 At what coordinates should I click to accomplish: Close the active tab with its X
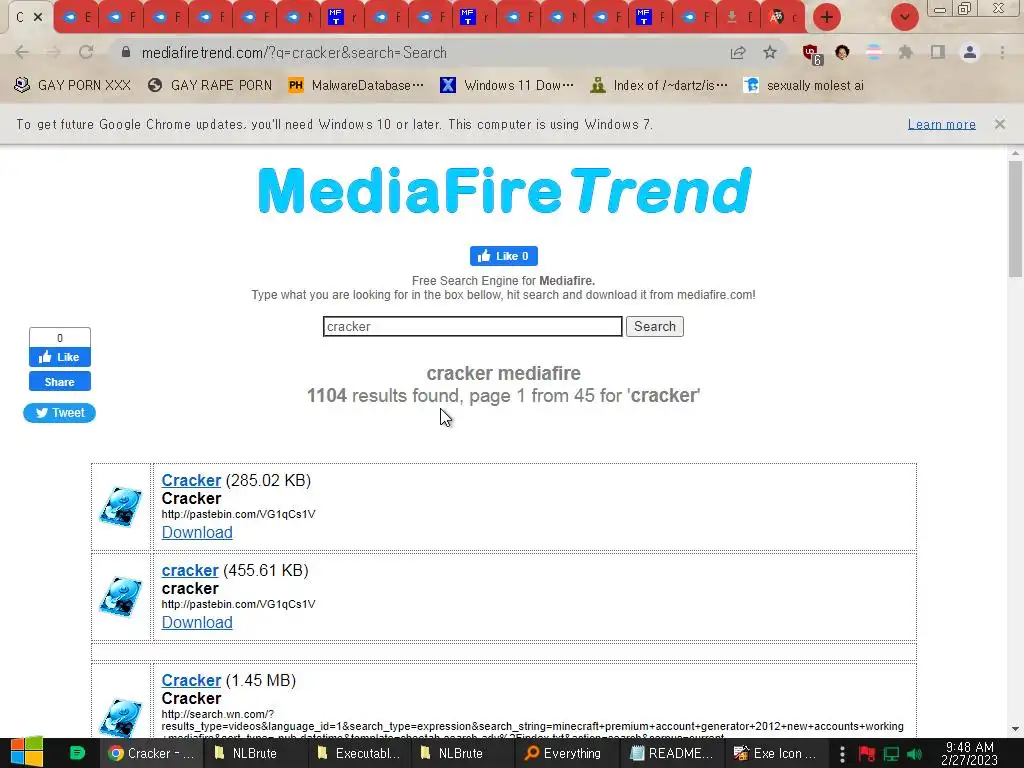[x=38, y=17]
